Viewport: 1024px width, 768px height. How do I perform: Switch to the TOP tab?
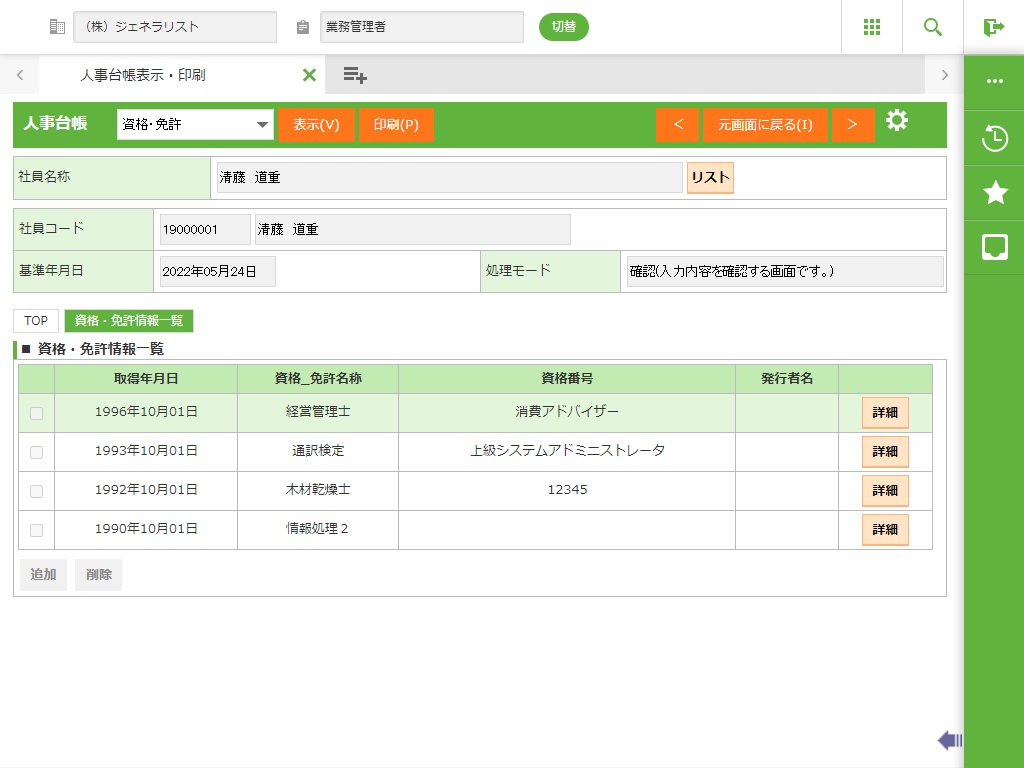[36, 321]
